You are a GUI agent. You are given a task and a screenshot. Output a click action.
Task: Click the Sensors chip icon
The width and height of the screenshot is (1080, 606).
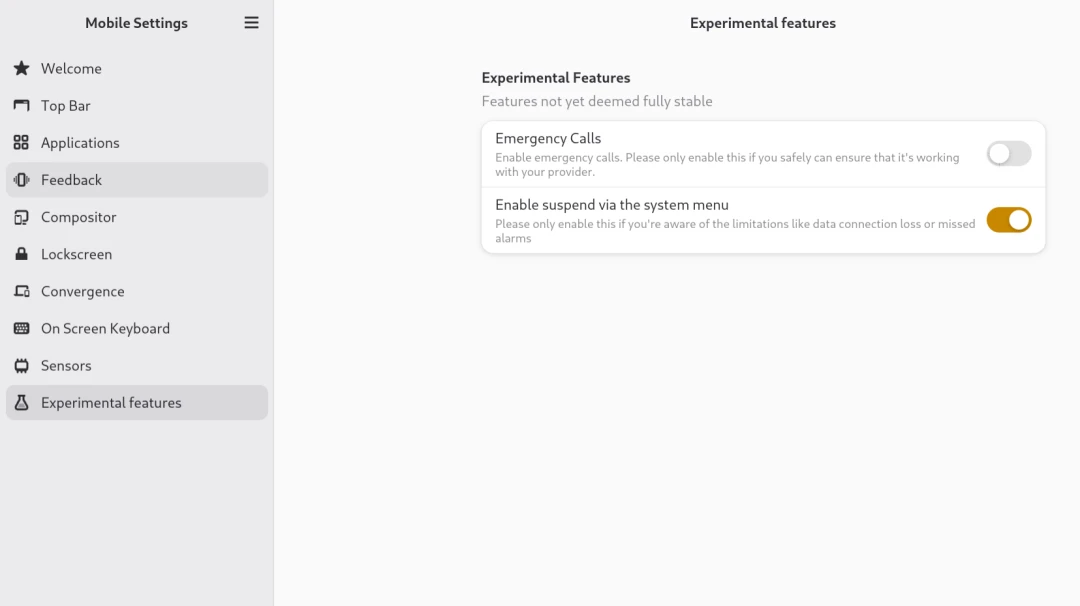(x=21, y=366)
